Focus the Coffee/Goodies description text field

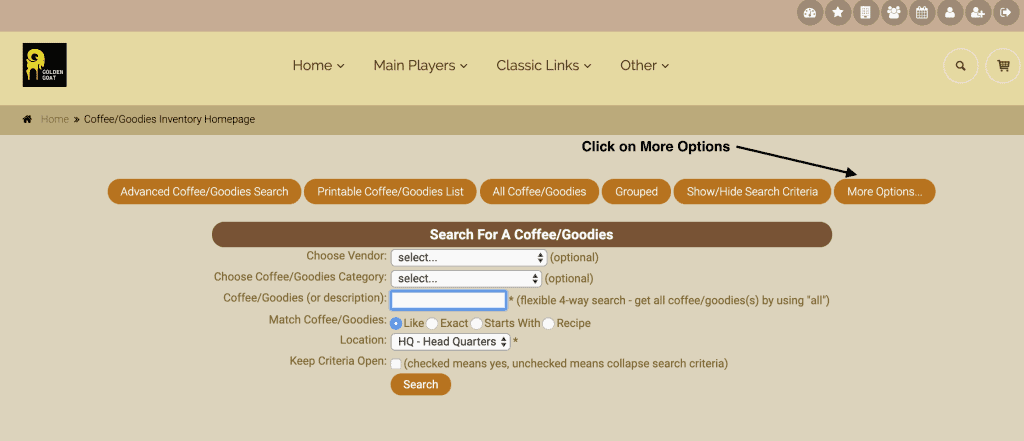pos(448,301)
